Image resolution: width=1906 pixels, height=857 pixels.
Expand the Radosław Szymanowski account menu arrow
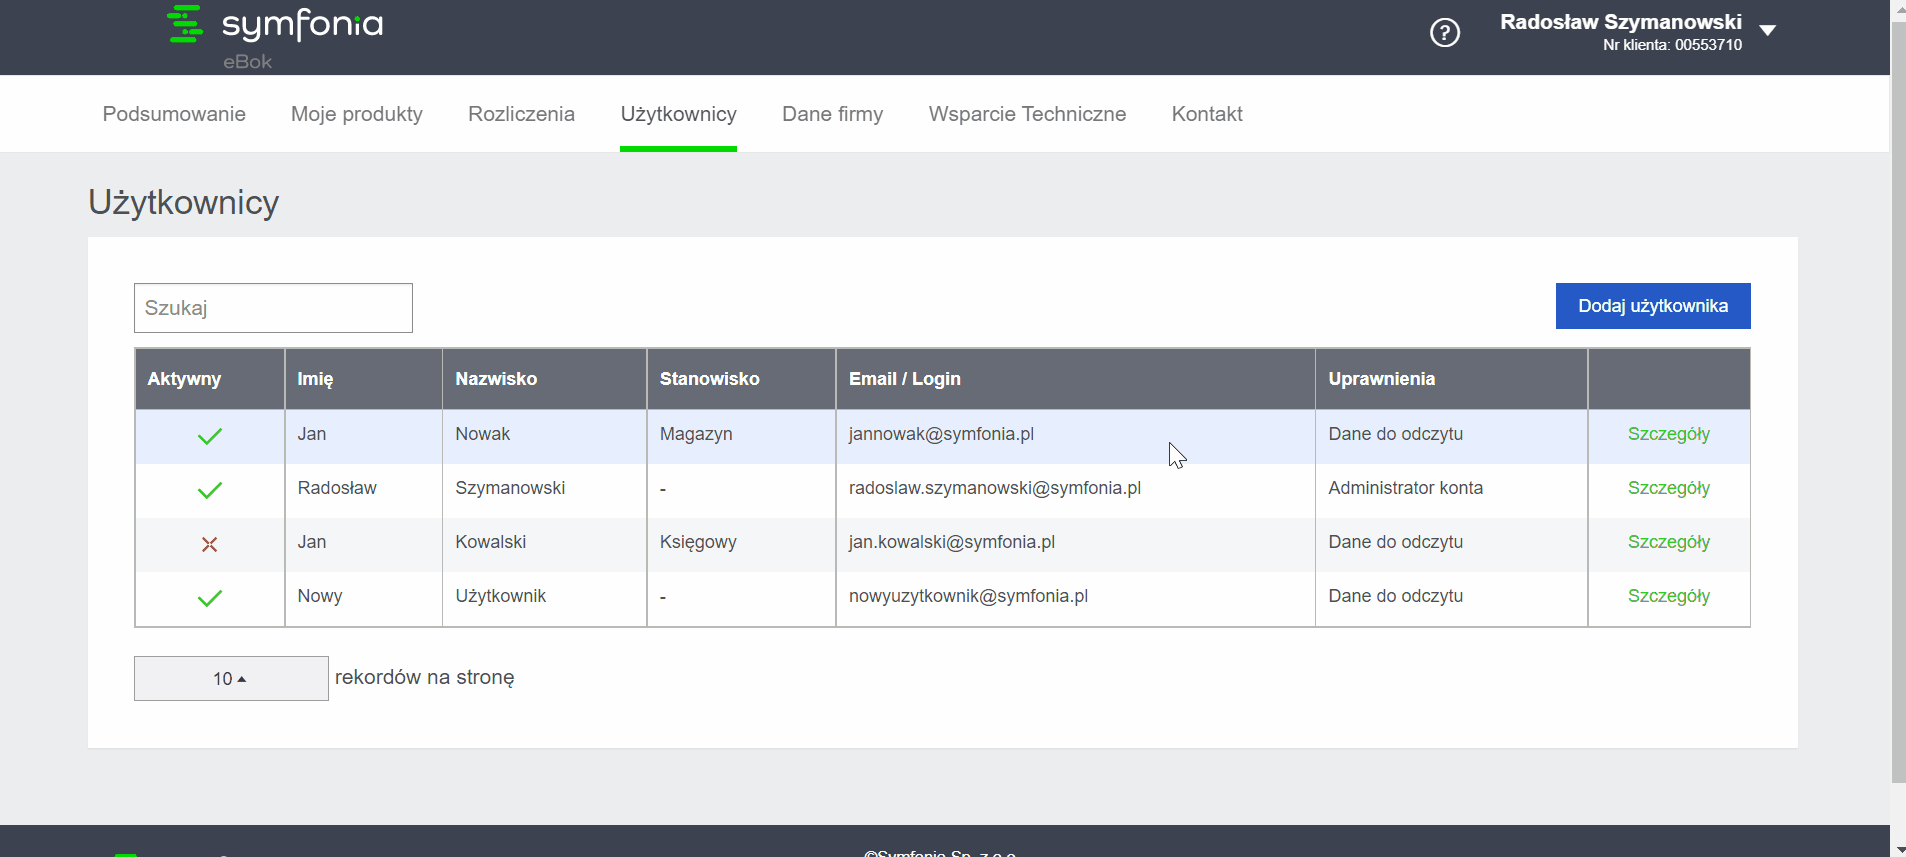coord(1767,30)
